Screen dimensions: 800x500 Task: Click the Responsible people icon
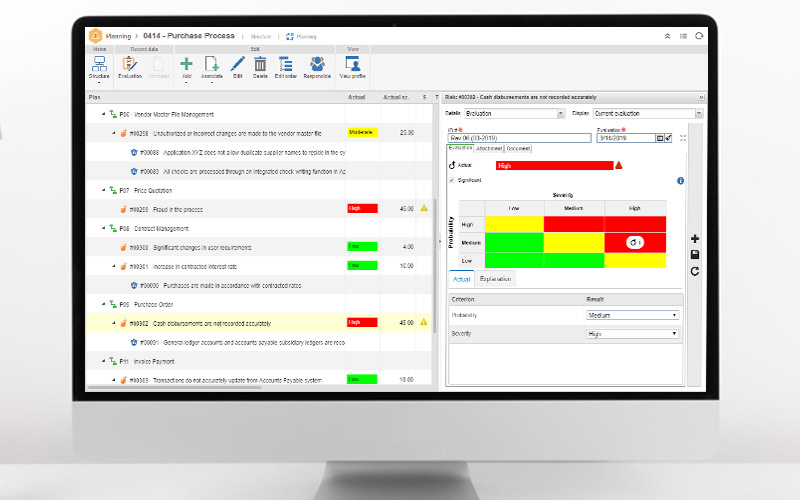pos(317,65)
